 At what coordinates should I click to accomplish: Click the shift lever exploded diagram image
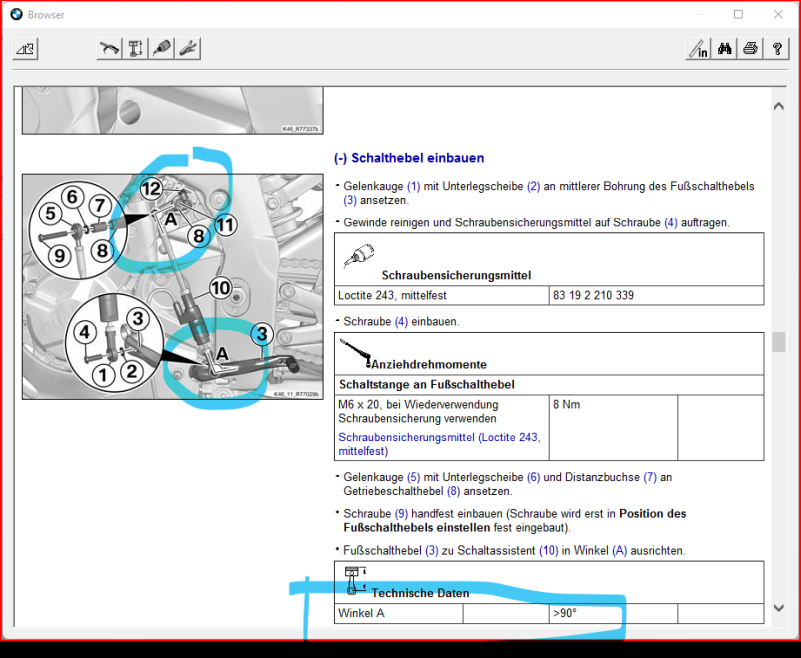point(172,287)
